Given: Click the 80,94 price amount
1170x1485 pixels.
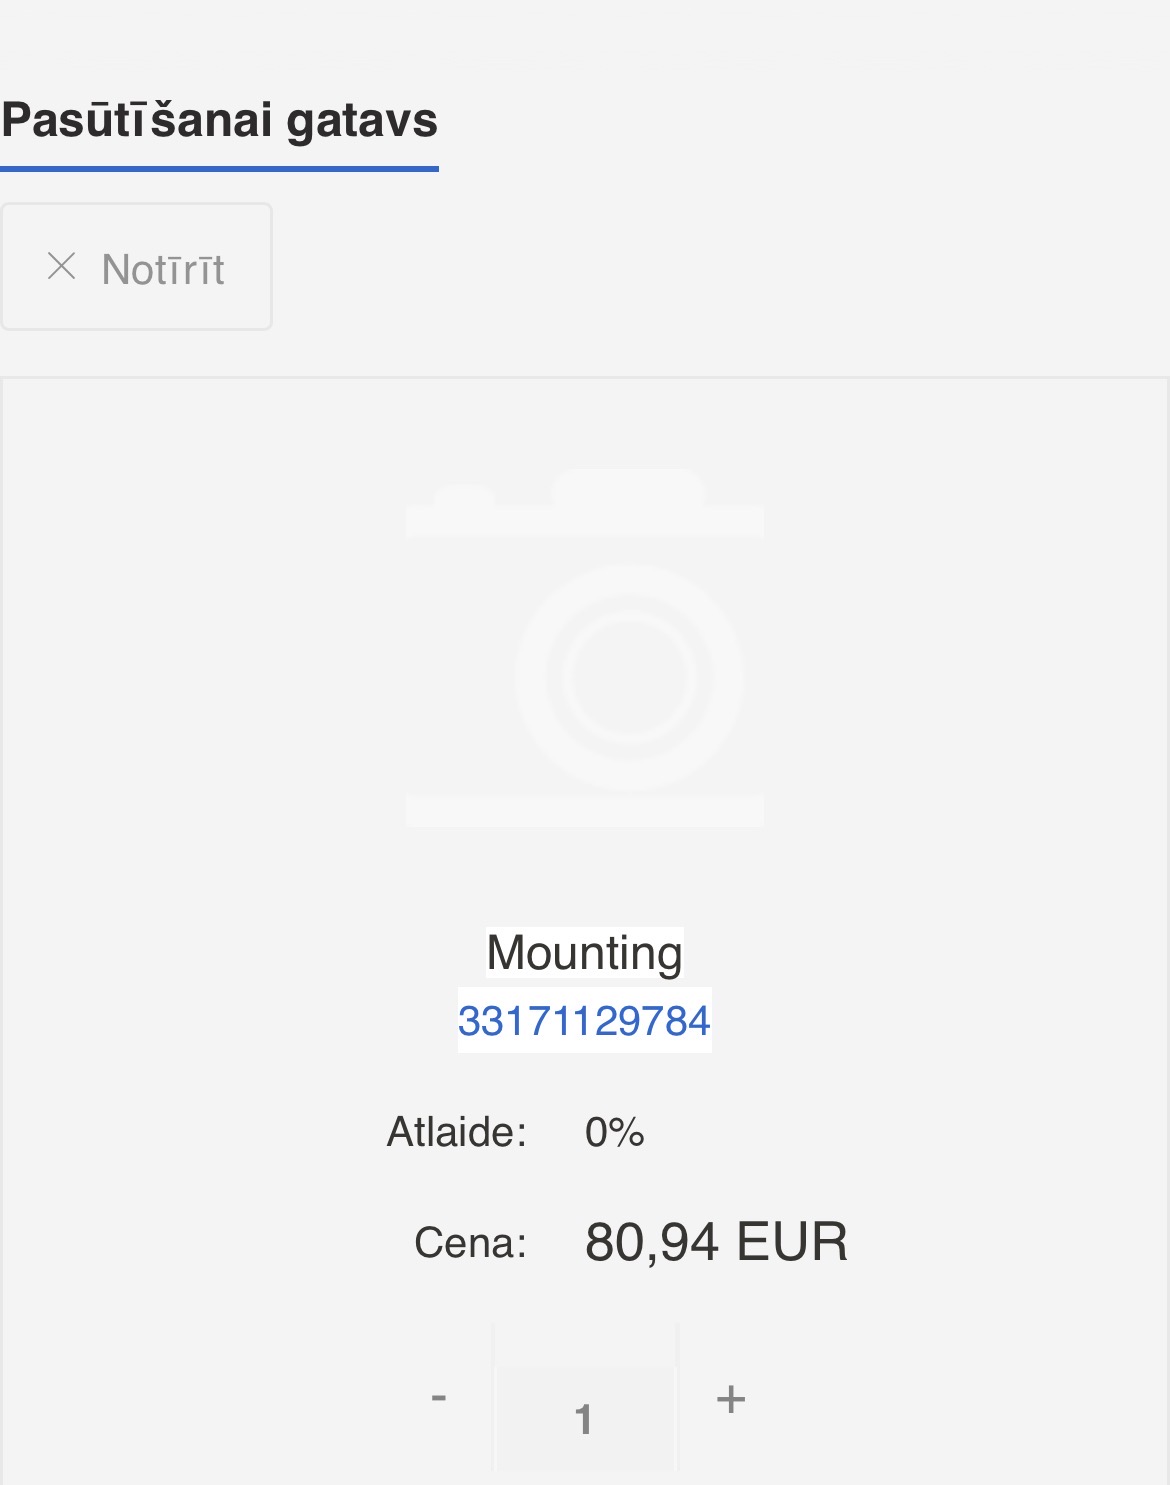Looking at the screenshot, I should [651, 1242].
